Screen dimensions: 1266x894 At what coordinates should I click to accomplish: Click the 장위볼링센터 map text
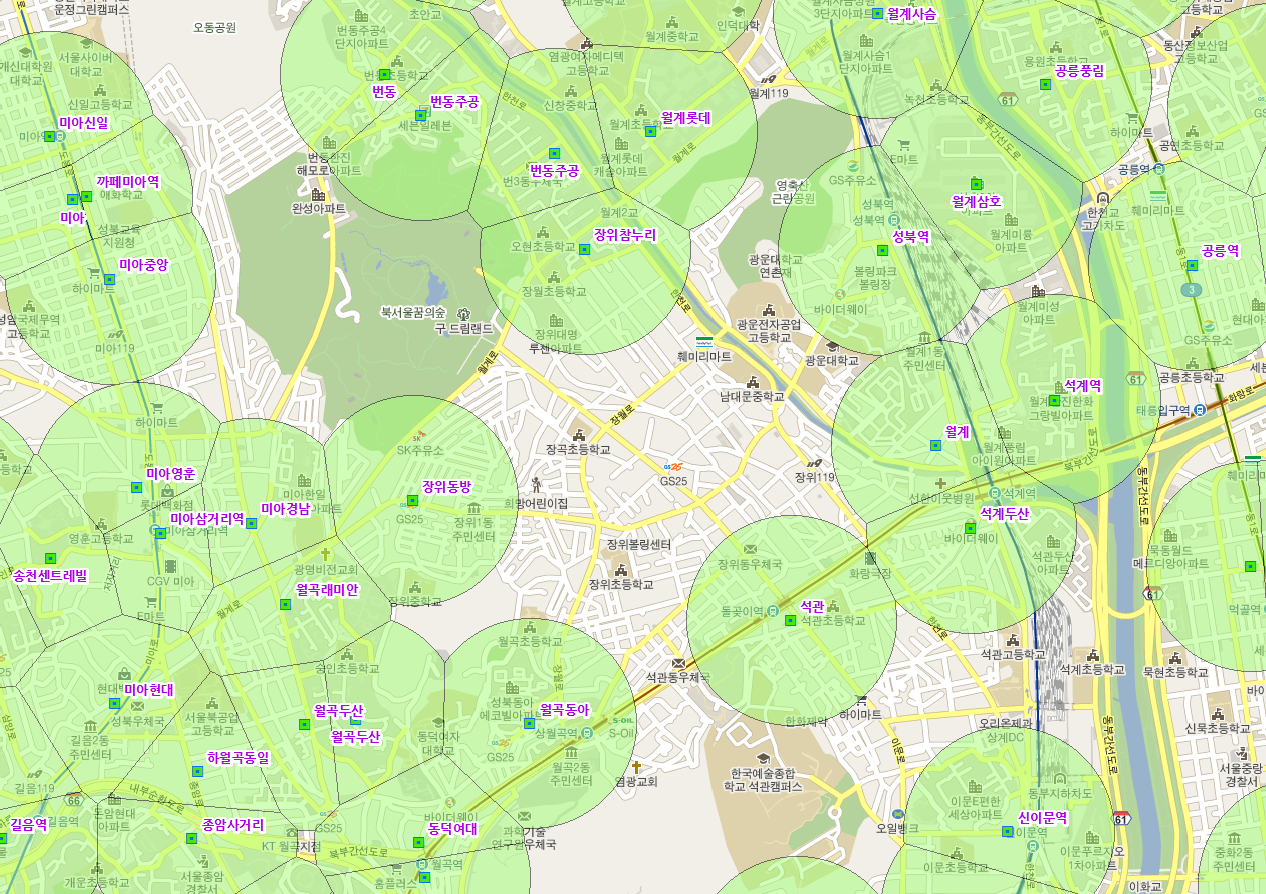[639, 545]
